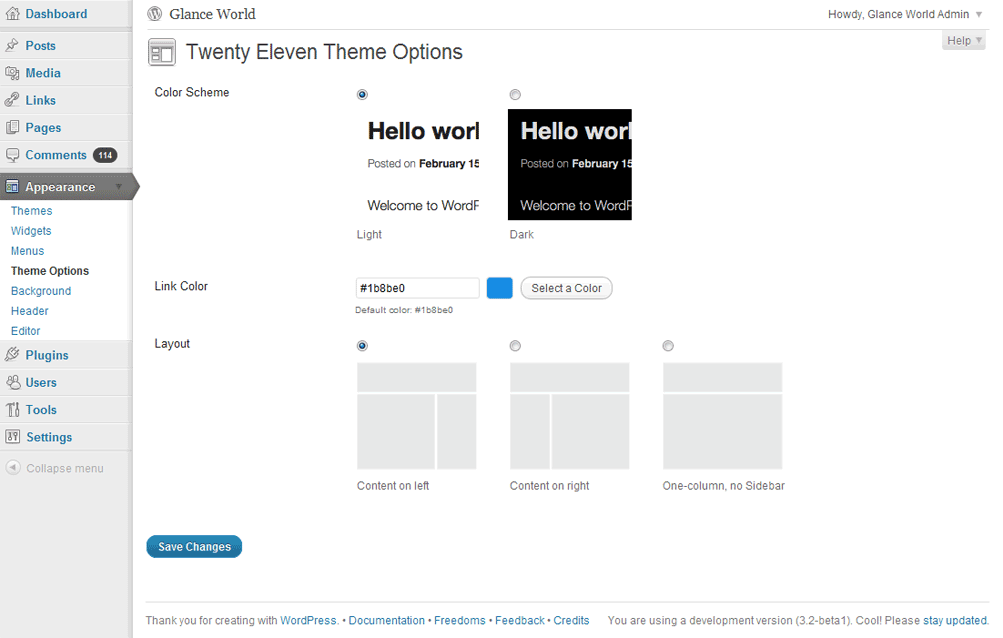Open the Header submenu item
Viewport: 1003px width, 638px height.
point(29,311)
